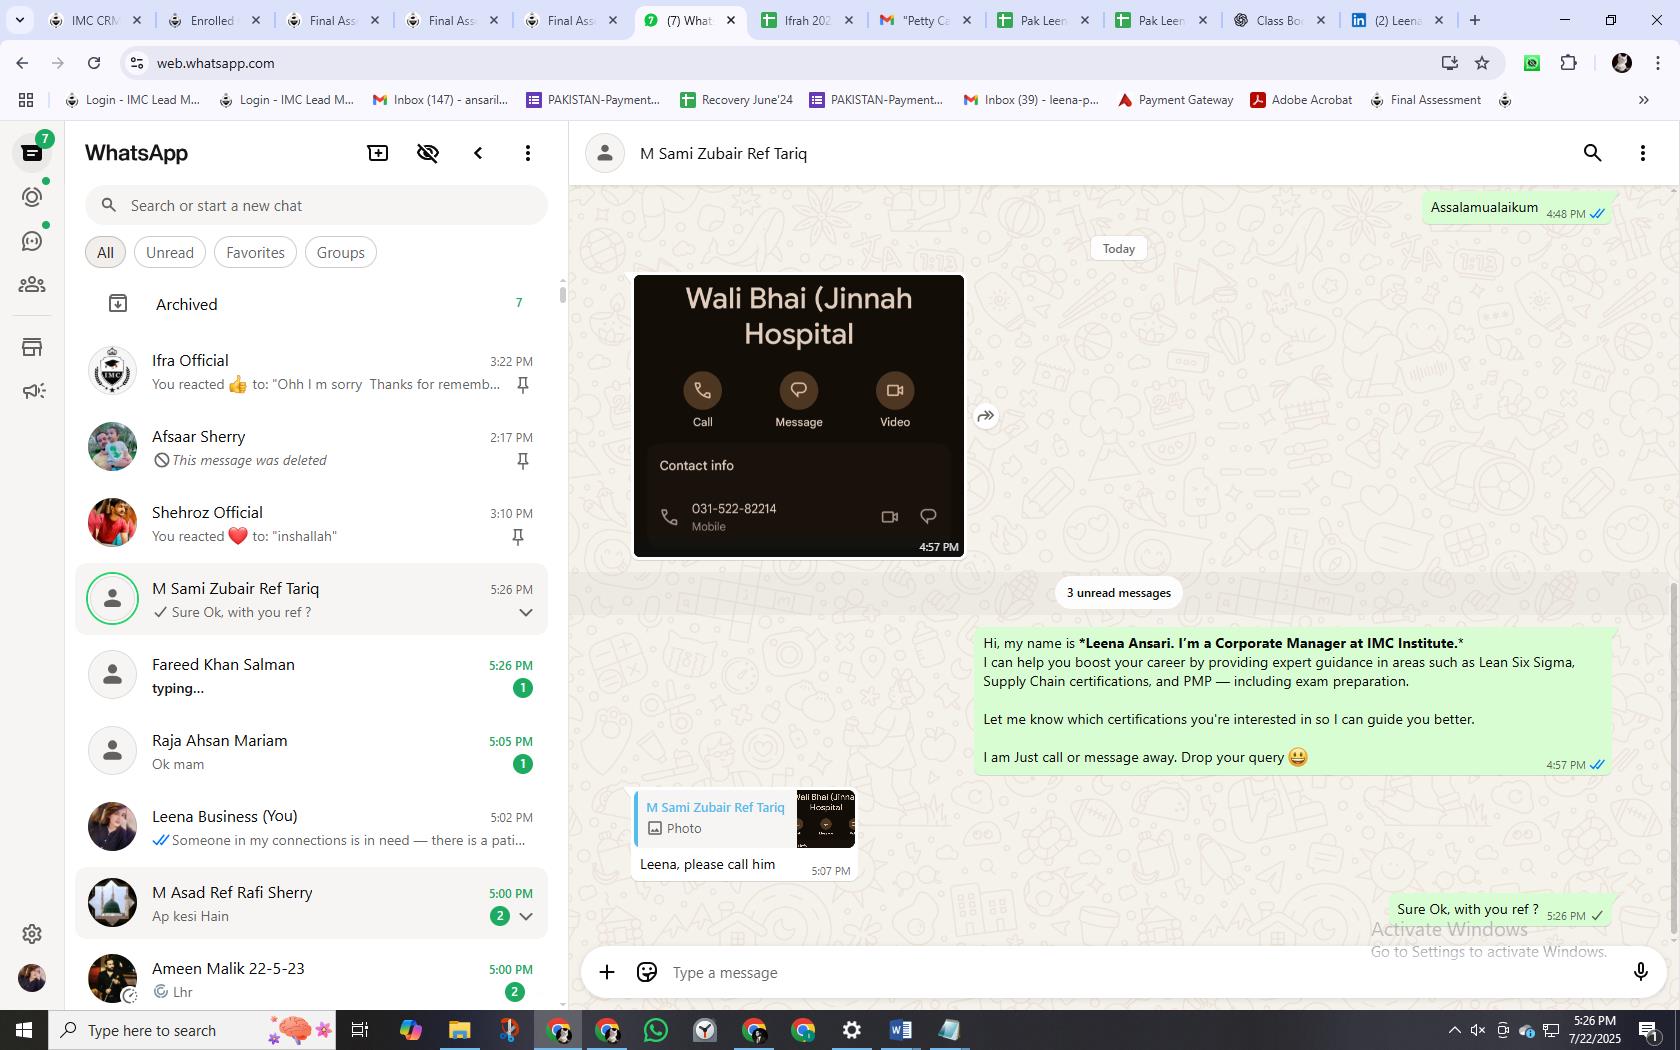
Task: Open the Leena Business (You) chat
Action: [x=312, y=827]
